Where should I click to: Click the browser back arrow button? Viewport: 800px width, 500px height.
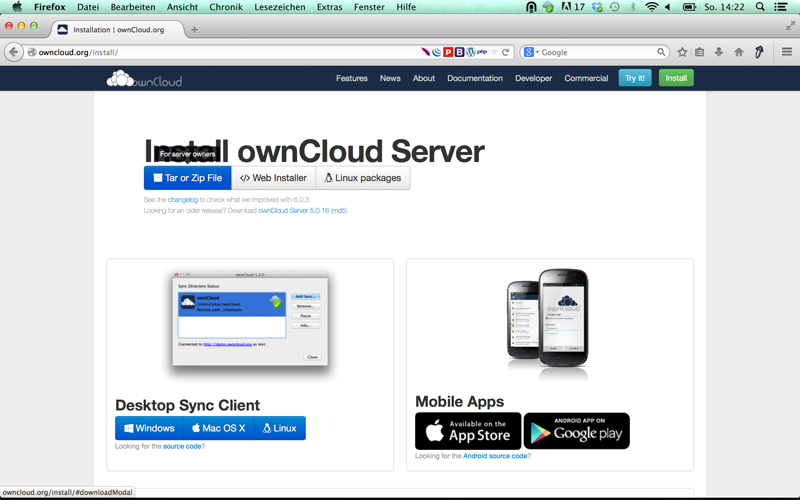pyautogui.click(x=14, y=52)
